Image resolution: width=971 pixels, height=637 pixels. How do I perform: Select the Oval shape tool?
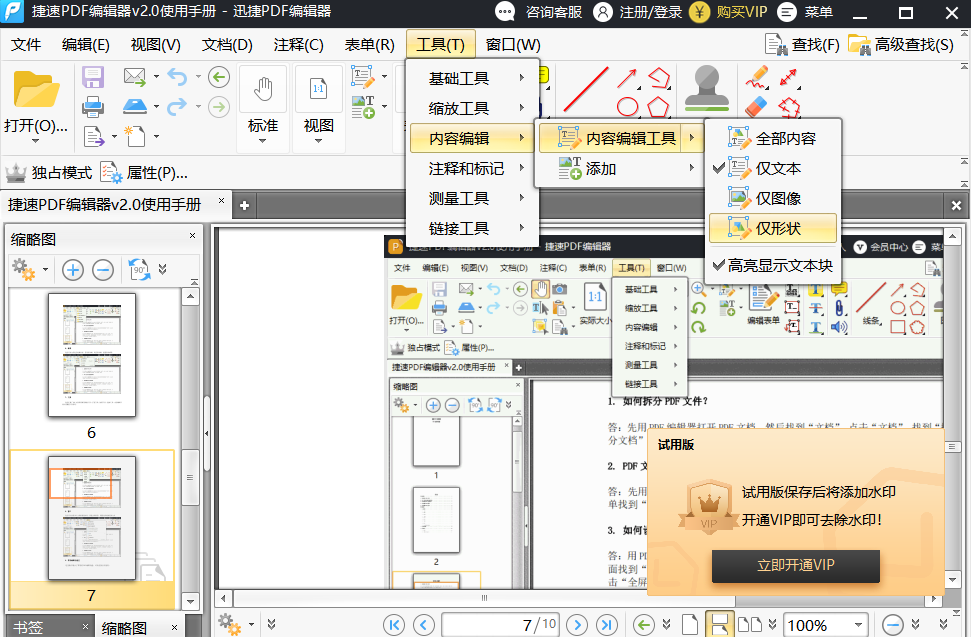(627, 107)
